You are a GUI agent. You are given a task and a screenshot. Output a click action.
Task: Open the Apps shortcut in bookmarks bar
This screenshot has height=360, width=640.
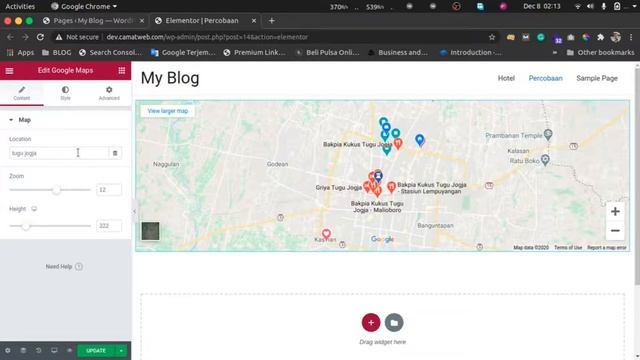(x=20, y=52)
